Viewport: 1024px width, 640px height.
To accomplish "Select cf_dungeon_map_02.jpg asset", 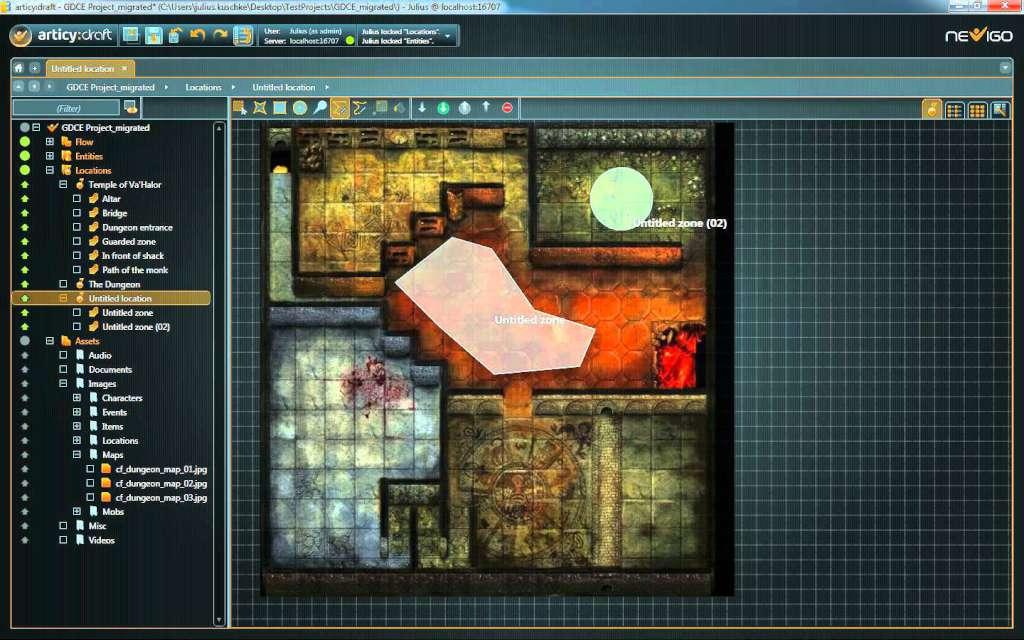I will click(x=161, y=483).
